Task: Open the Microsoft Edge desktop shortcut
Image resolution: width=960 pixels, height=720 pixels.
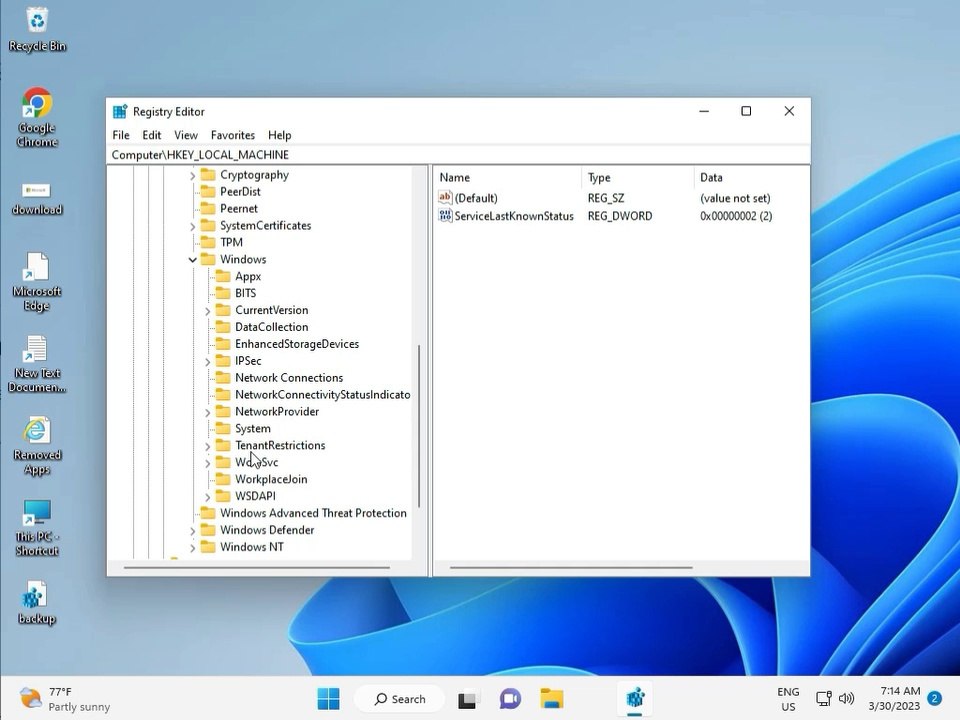Action: [x=37, y=282]
